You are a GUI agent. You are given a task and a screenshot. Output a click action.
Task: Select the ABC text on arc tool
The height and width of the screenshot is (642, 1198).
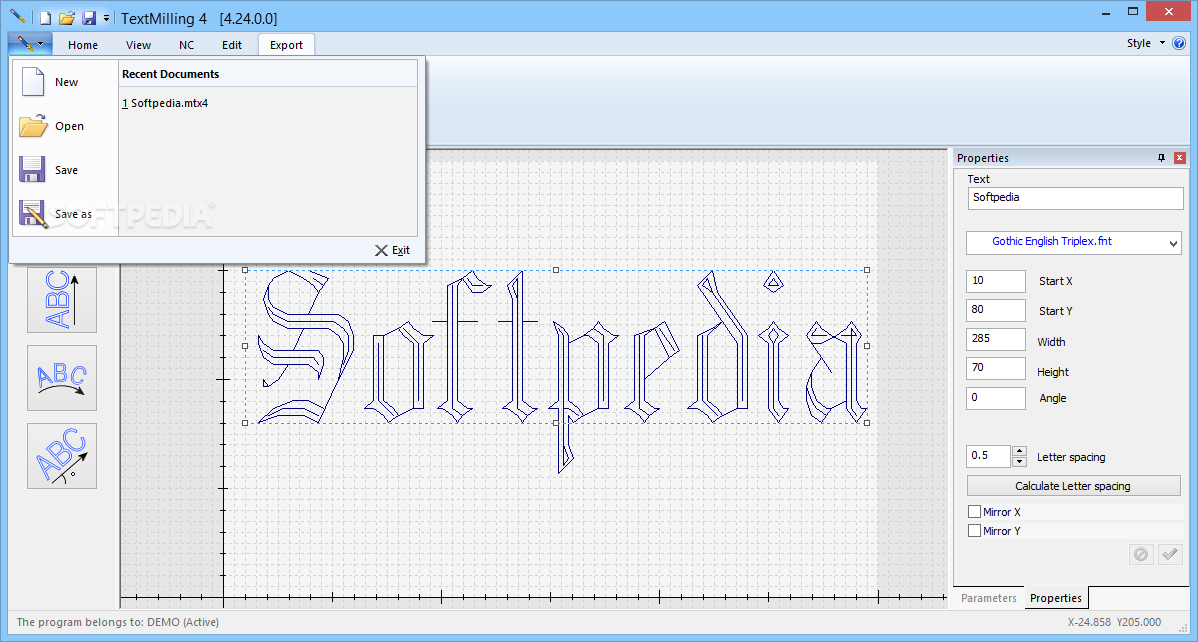(x=62, y=378)
